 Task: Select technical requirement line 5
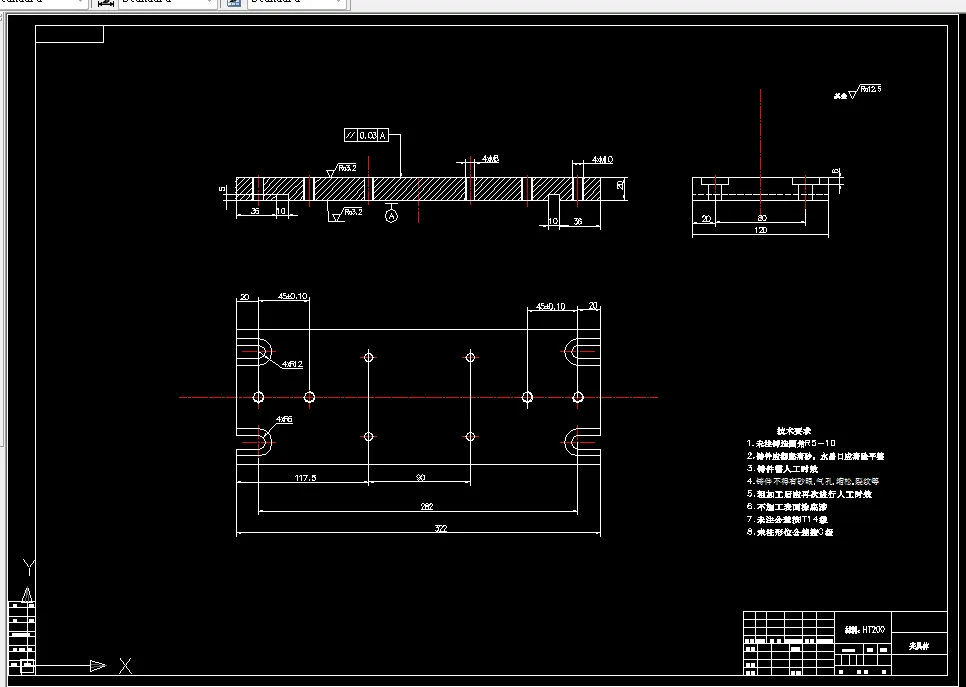(809, 494)
